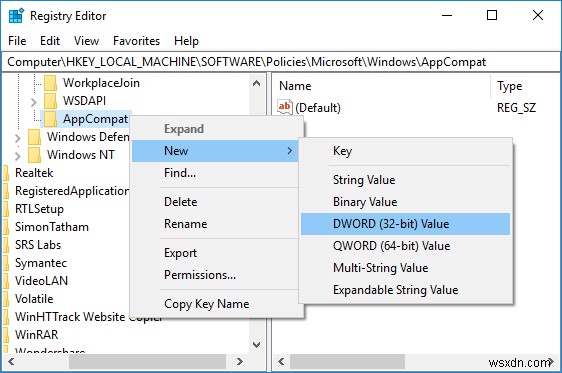Click the Windows Defender folder icon
The width and height of the screenshot is (562, 373).
pos(34,137)
